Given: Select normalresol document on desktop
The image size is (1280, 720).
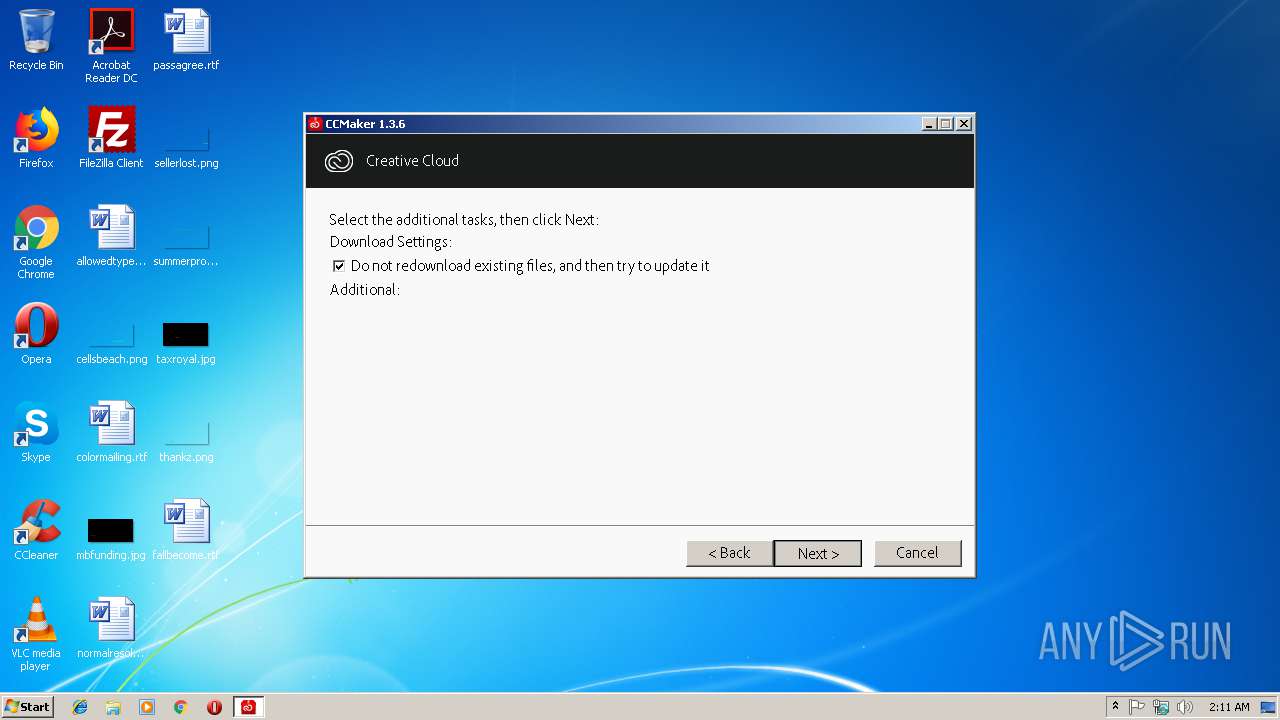Looking at the screenshot, I should (x=111, y=628).
